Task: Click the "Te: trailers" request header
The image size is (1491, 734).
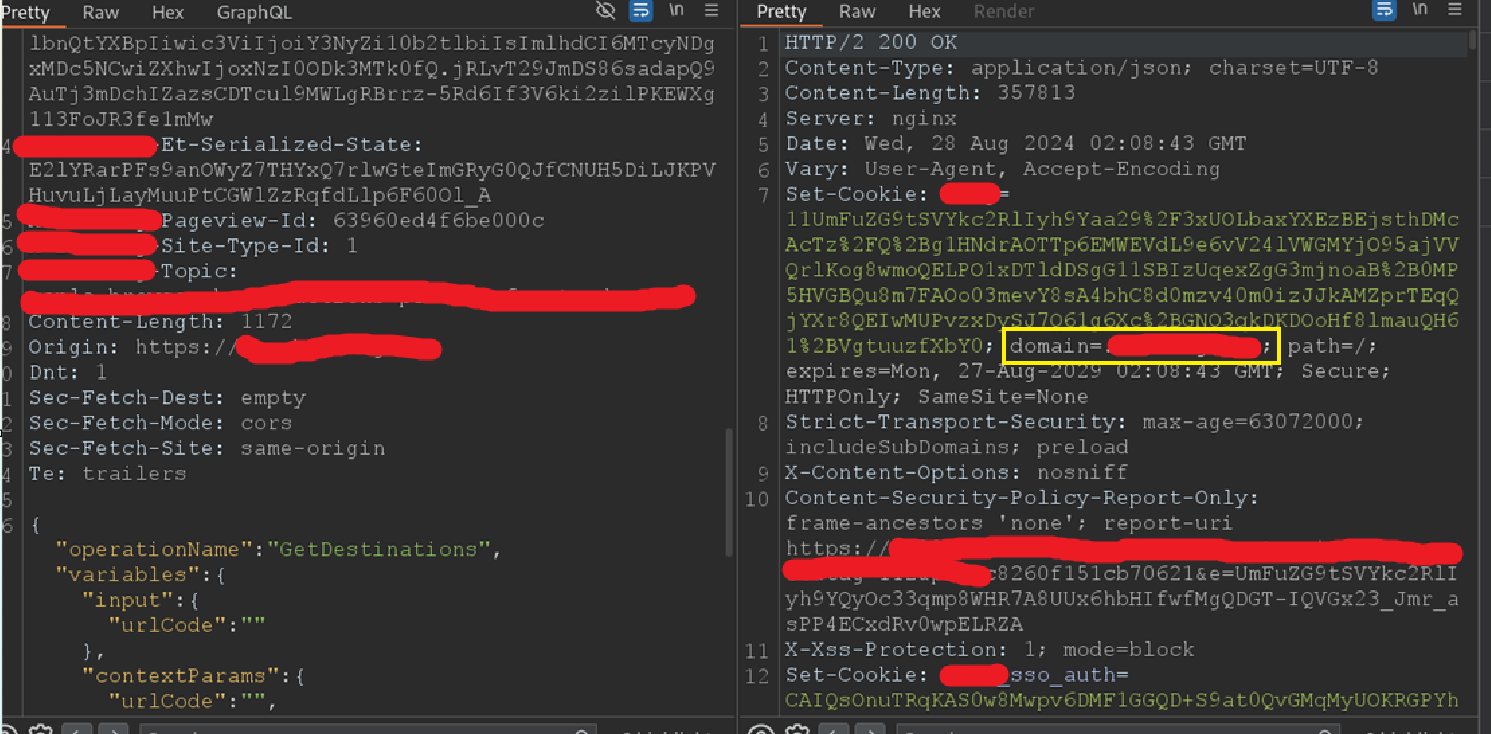Action: (x=107, y=473)
